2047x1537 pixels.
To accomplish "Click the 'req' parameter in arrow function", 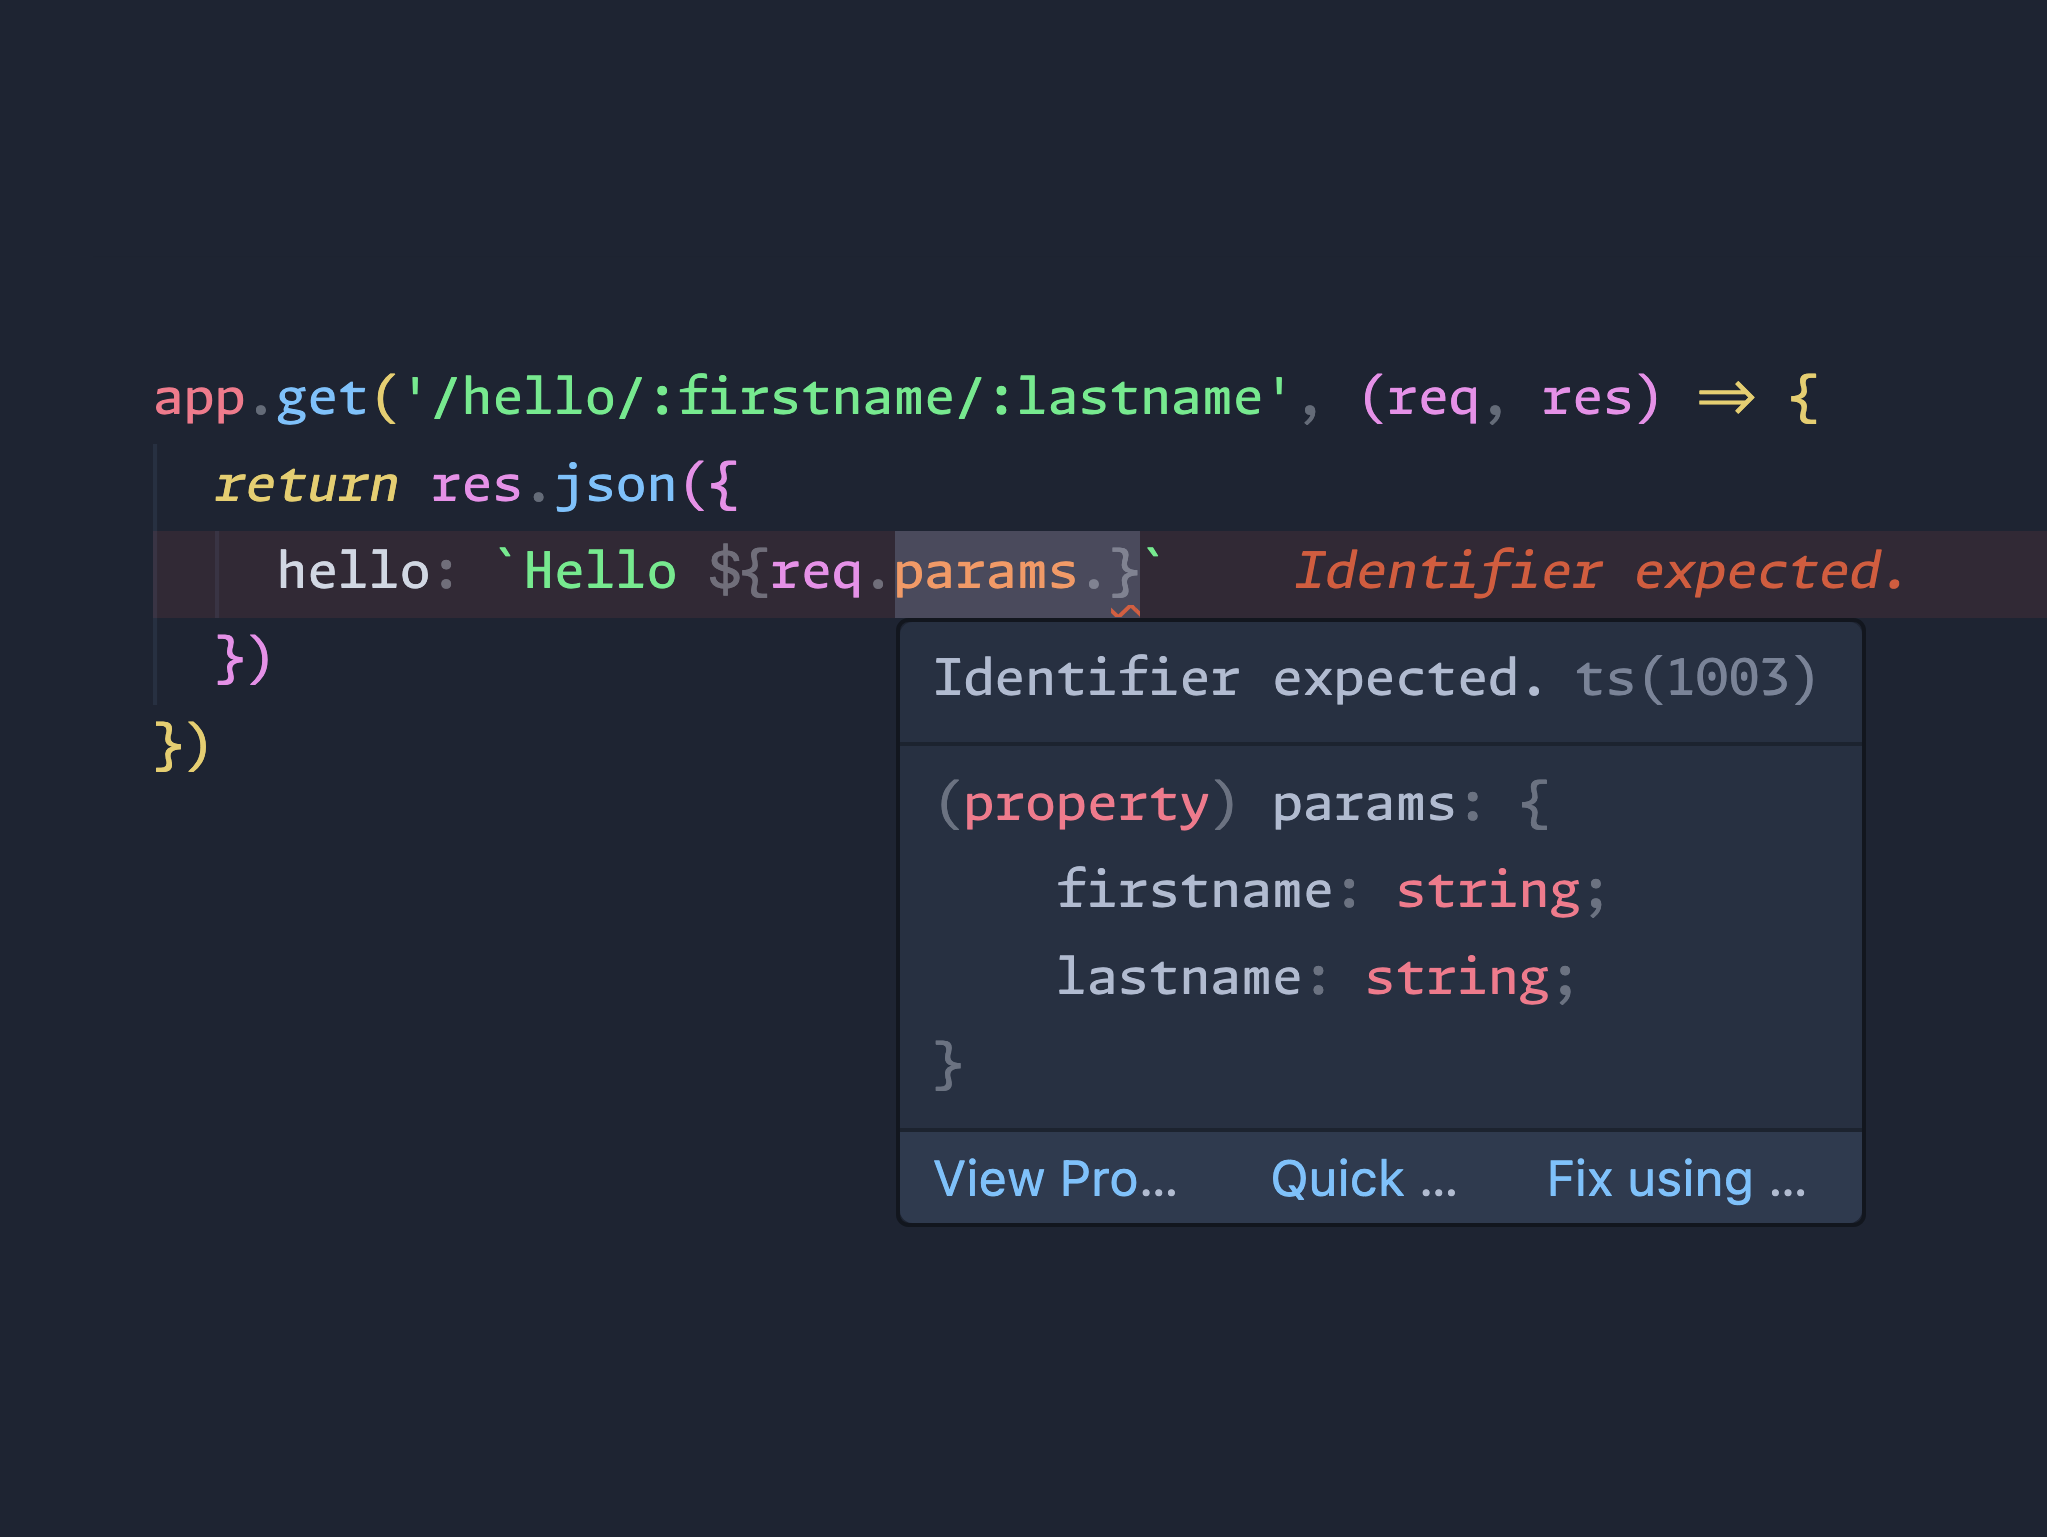I will point(1432,398).
